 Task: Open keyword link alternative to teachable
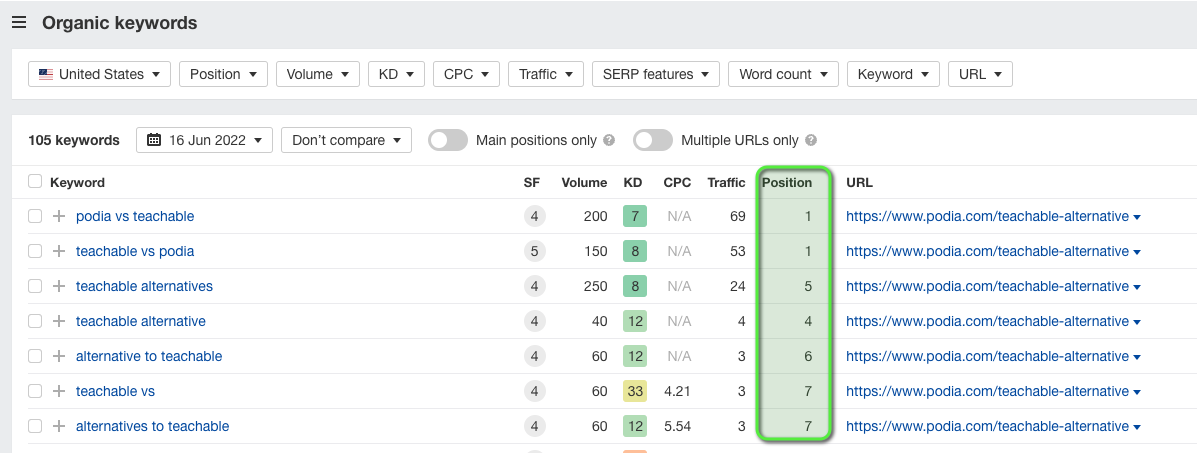coord(149,356)
